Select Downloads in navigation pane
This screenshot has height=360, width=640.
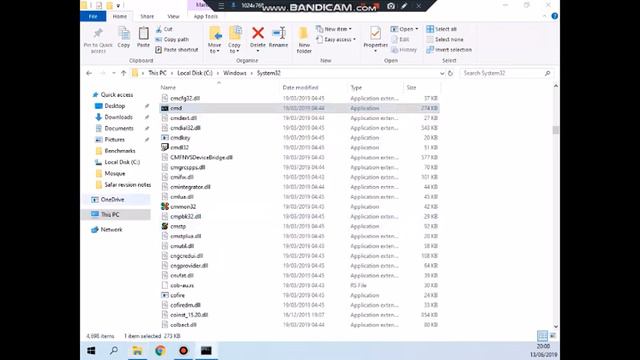[x=118, y=117]
